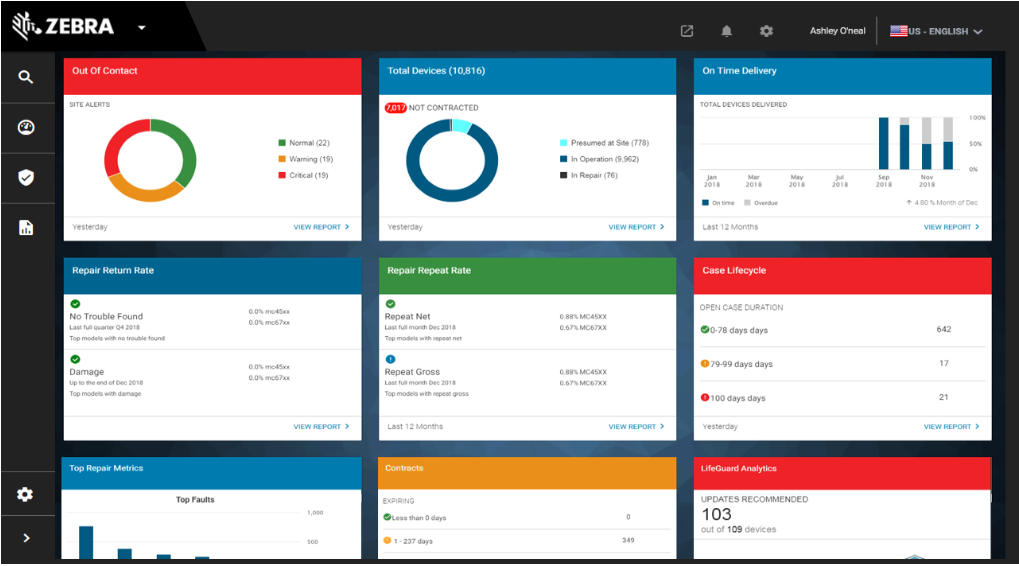1019x566 pixels.
Task: Click the tallest bar in Top Faults chart
Action: coord(86,542)
